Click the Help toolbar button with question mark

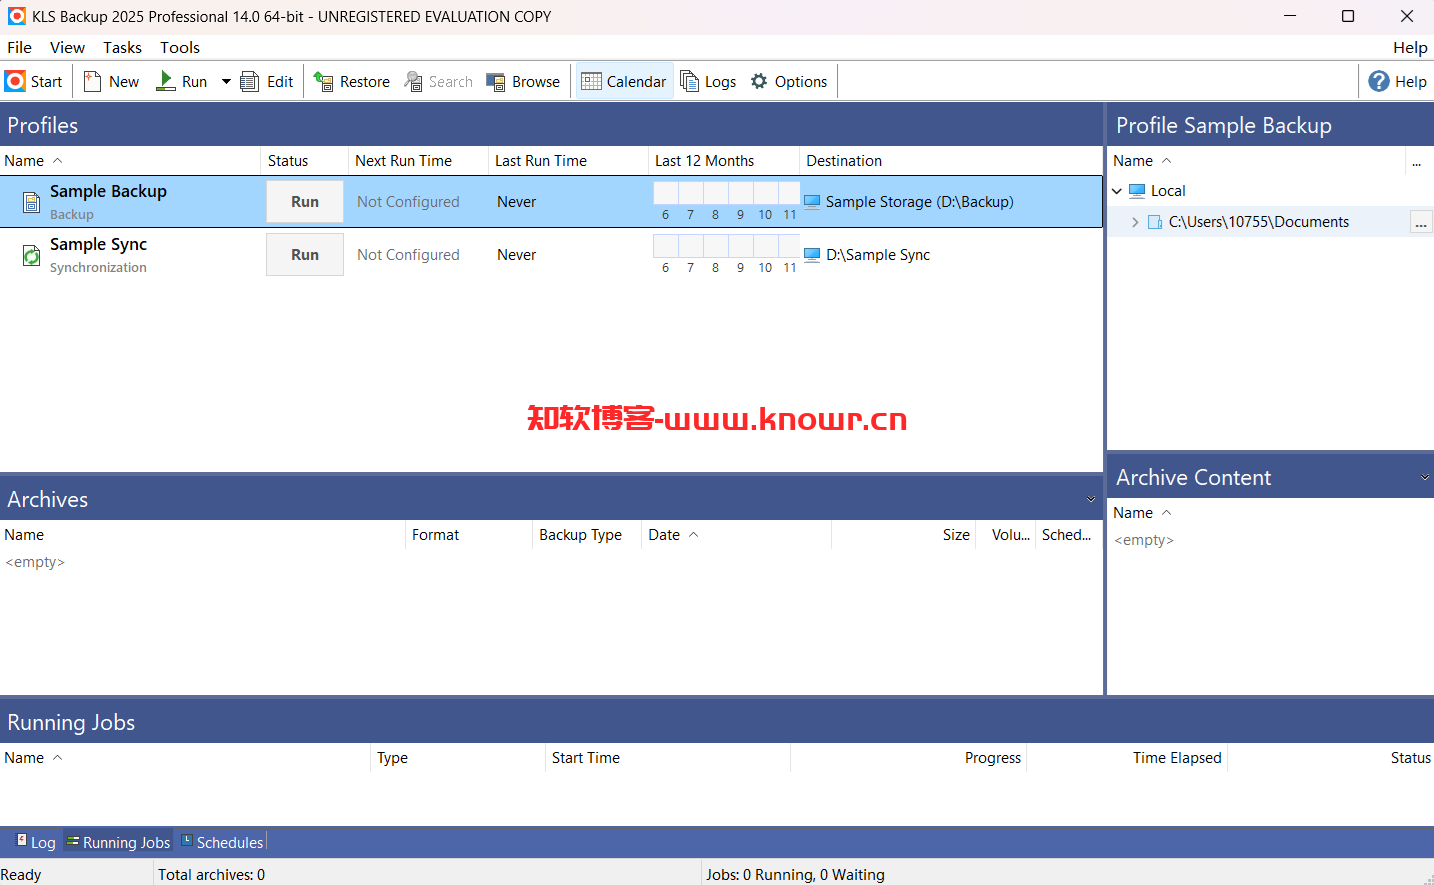click(x=1398, y=82)
